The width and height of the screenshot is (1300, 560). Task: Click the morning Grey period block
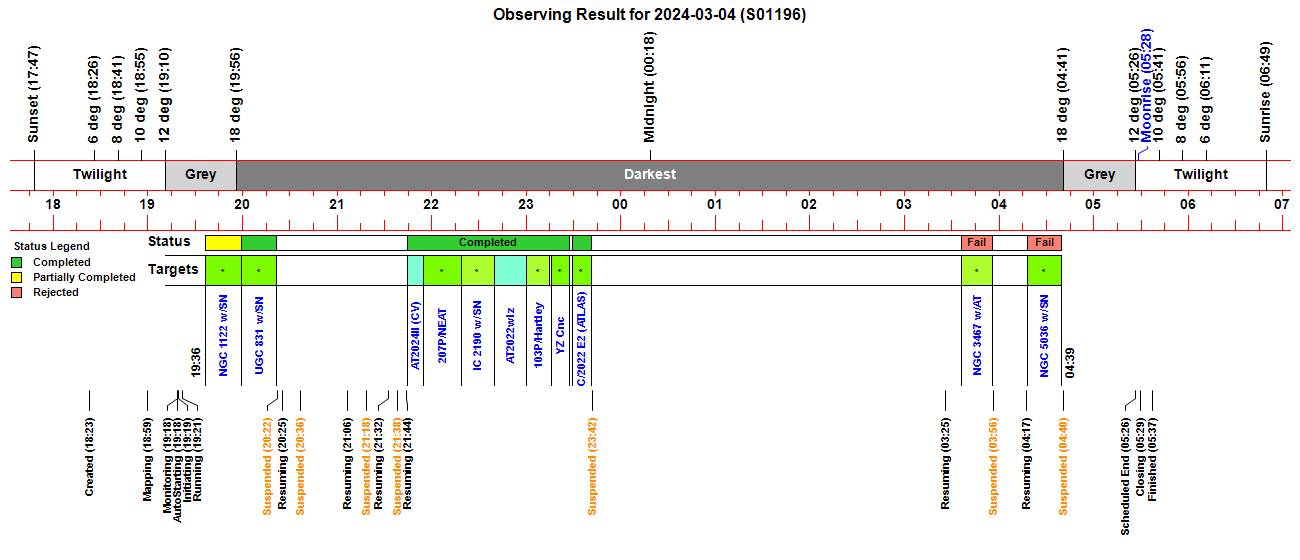pyautogui.click(x=1099, y=174)
